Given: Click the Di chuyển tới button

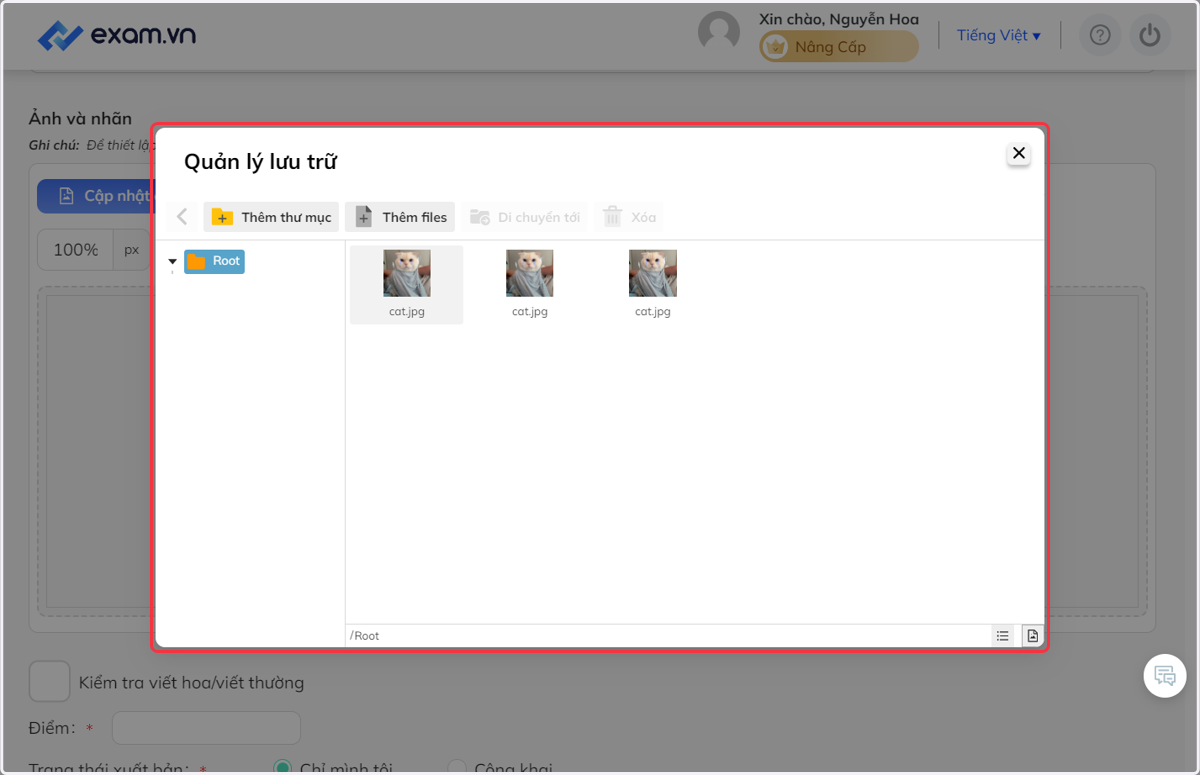Looking at the screenshot, I should pos(525,217).
